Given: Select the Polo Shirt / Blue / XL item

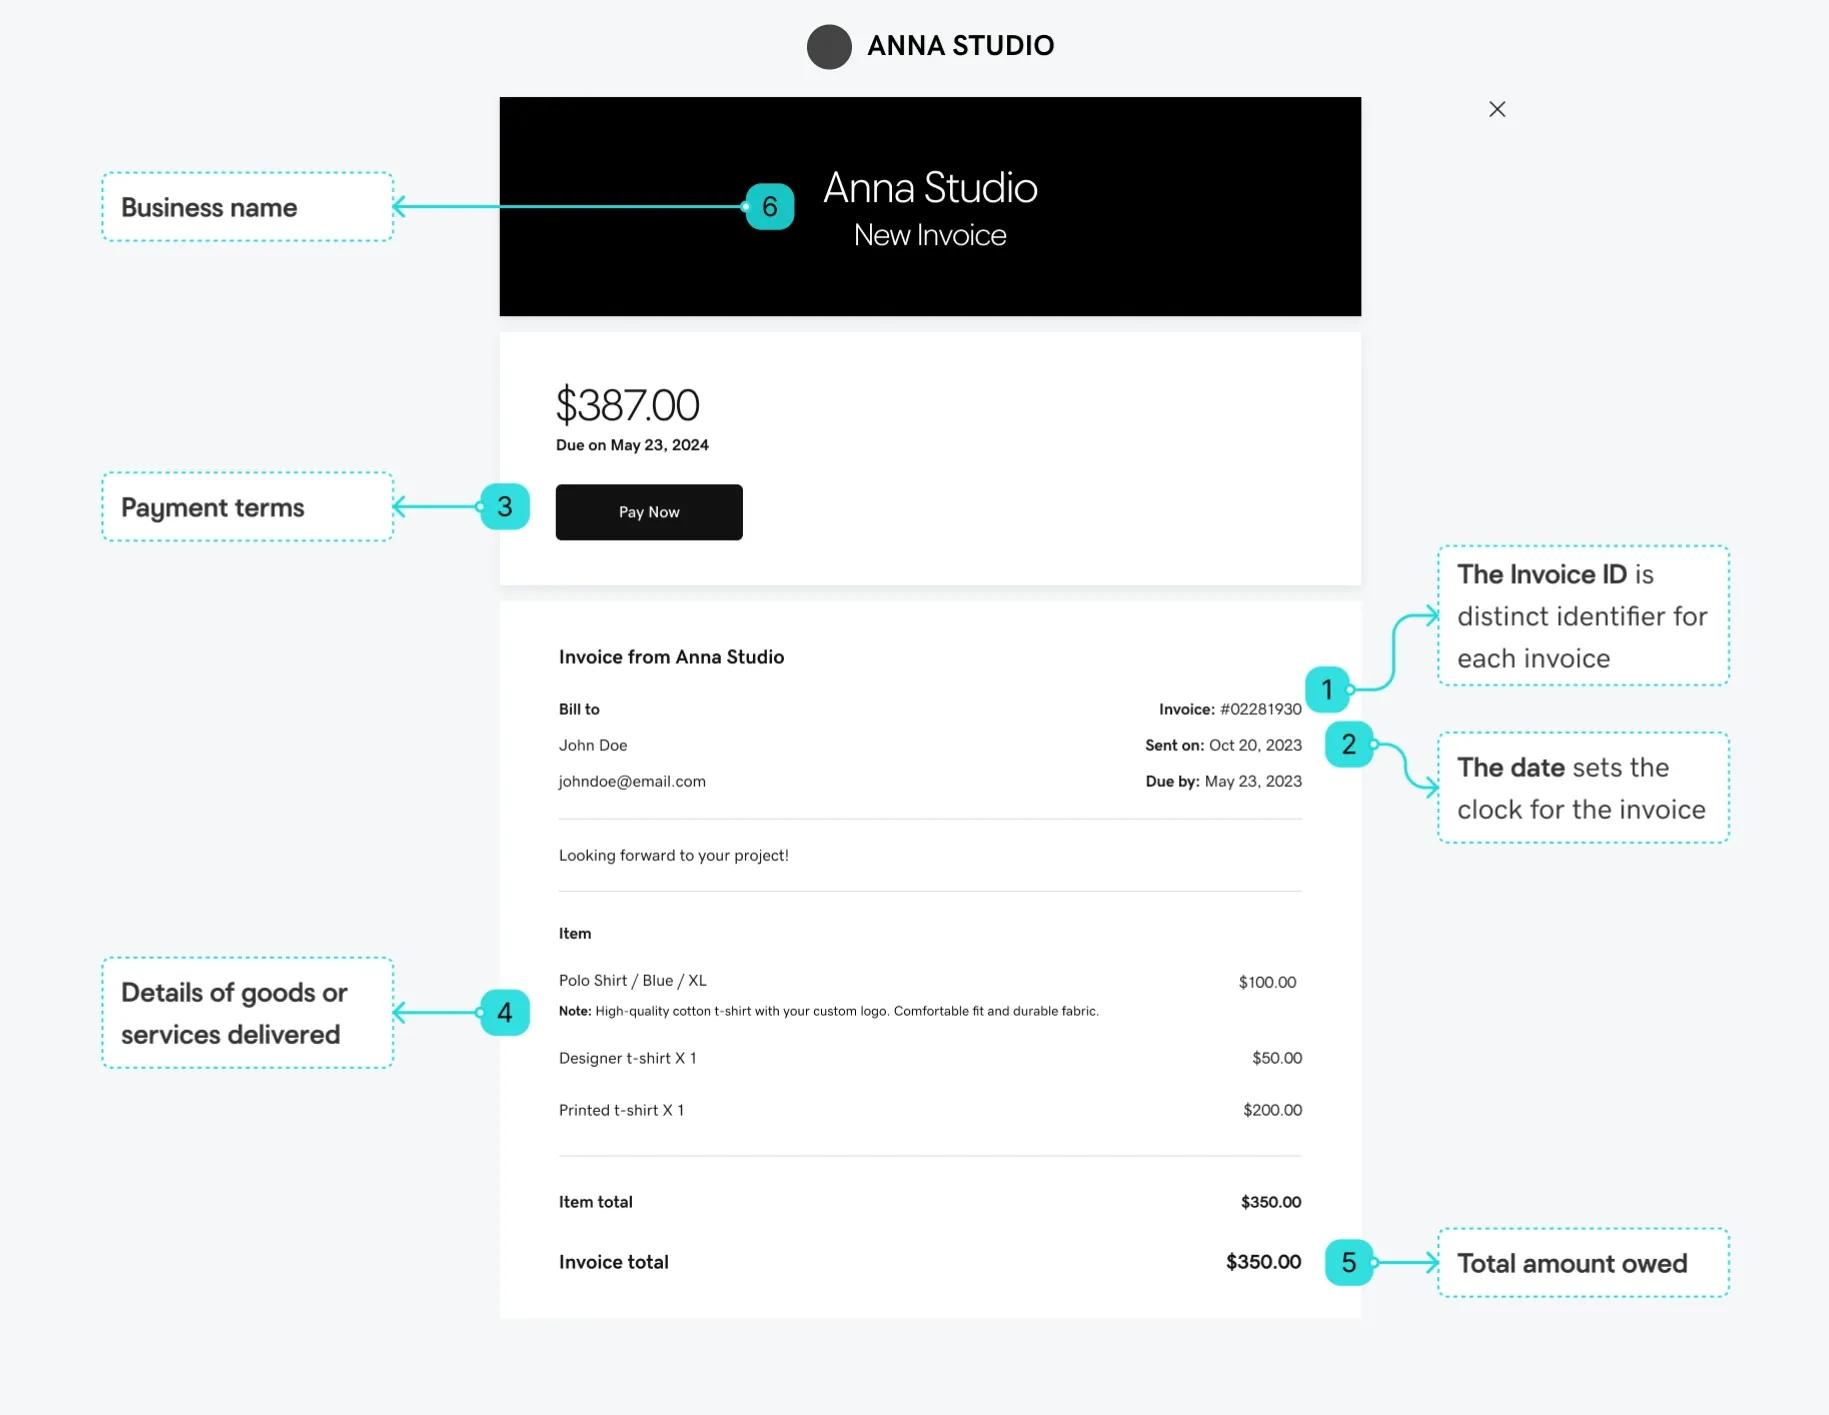Looking at the screenshot, I should click(632, 980).
